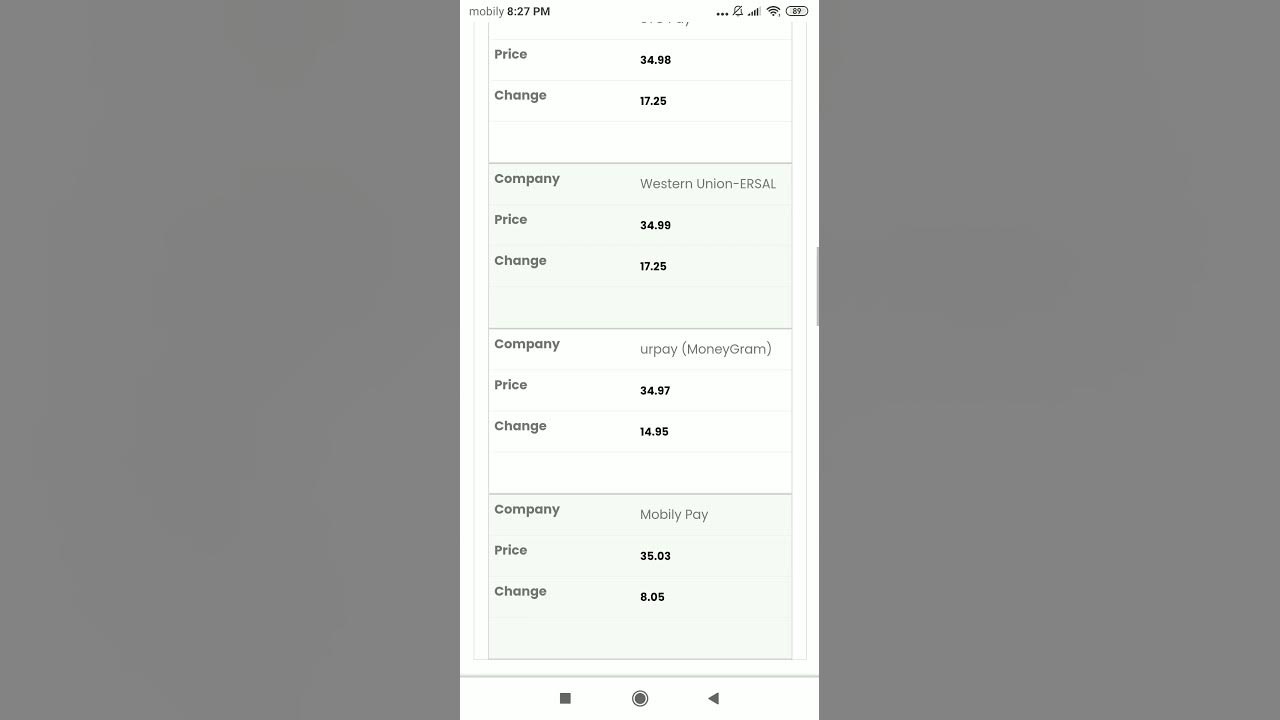Click the 34.99 price for Western Union-ERSAL
The image size is (1280, 720).
point(655,225)
